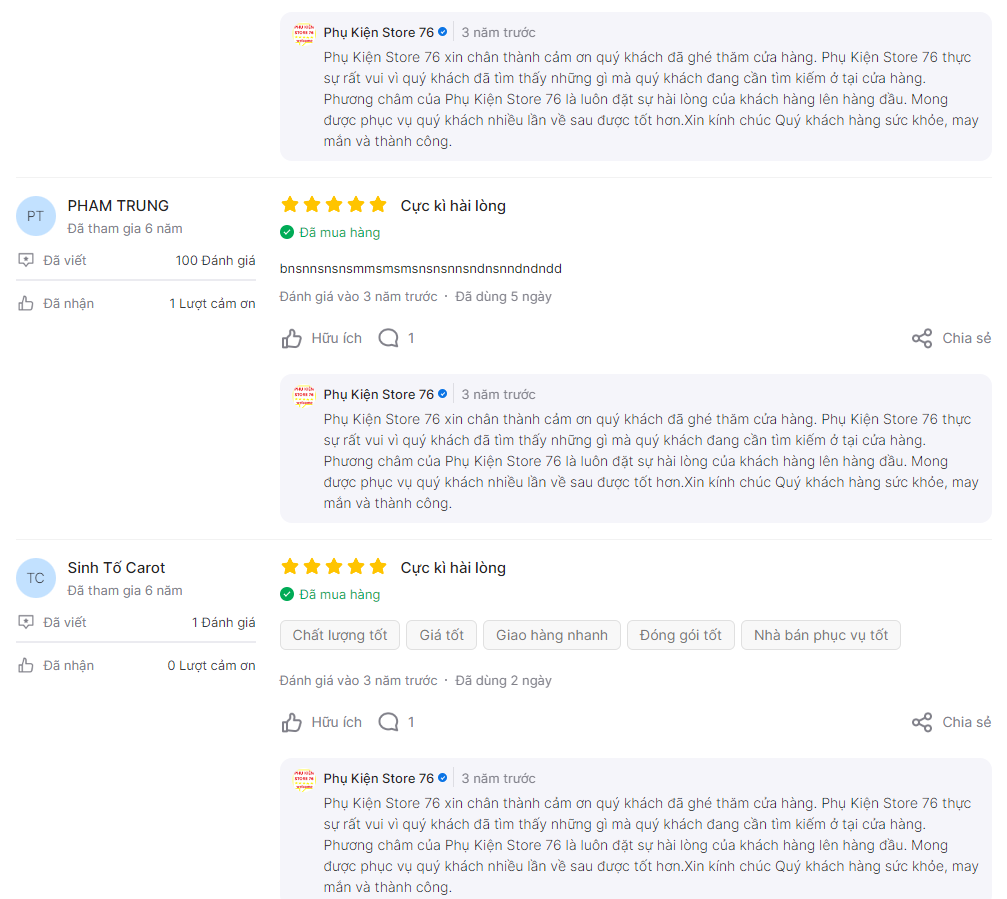This screenshot has width=1007, height=899.
Task: Open comments bubble on PHAM TRUNG's review
Action: point(389,338)
